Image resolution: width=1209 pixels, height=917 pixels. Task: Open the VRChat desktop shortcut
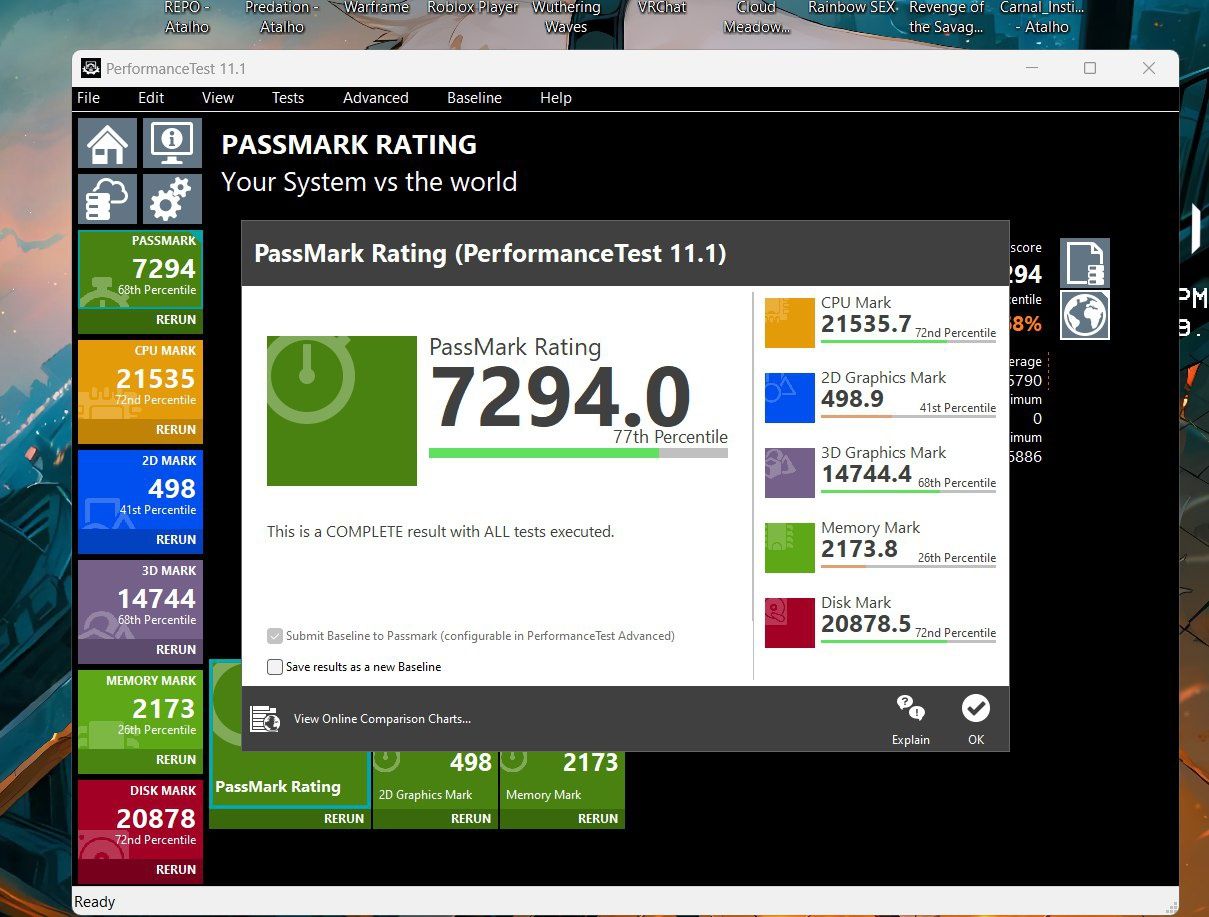pyautogui.click(x=662, y=8)
